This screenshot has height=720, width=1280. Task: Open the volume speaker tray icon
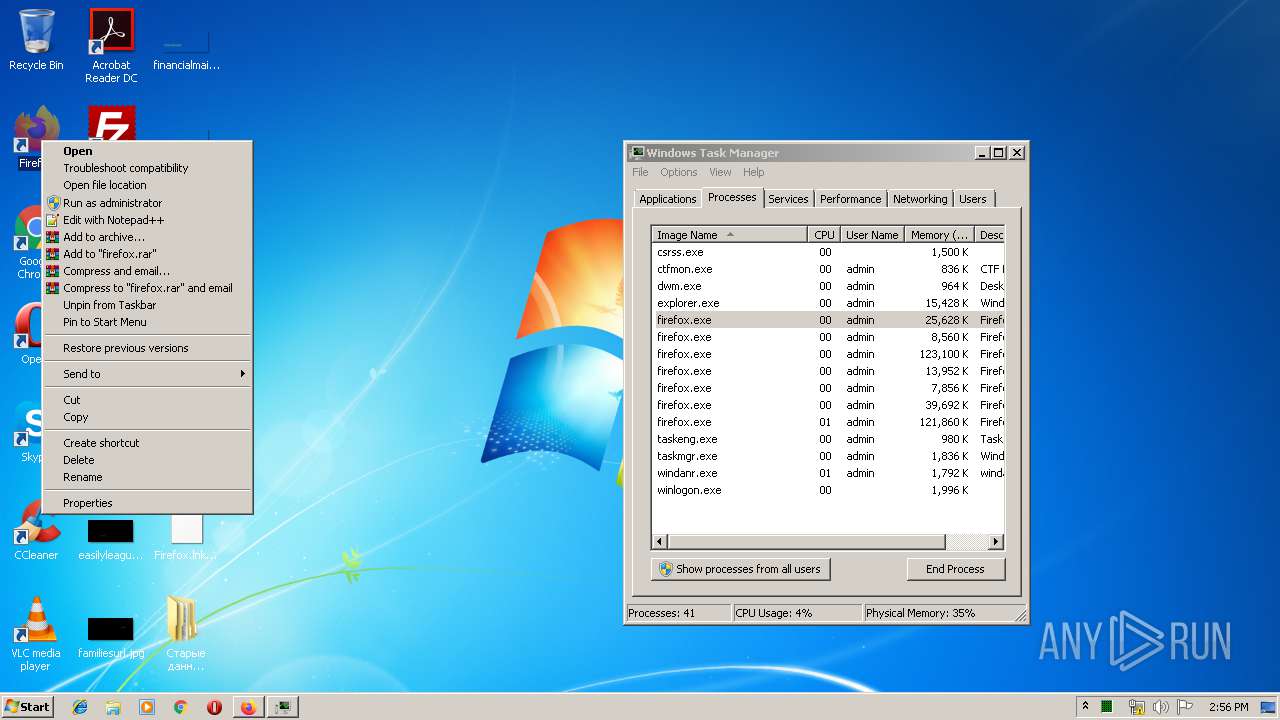tap(1160, 707)
